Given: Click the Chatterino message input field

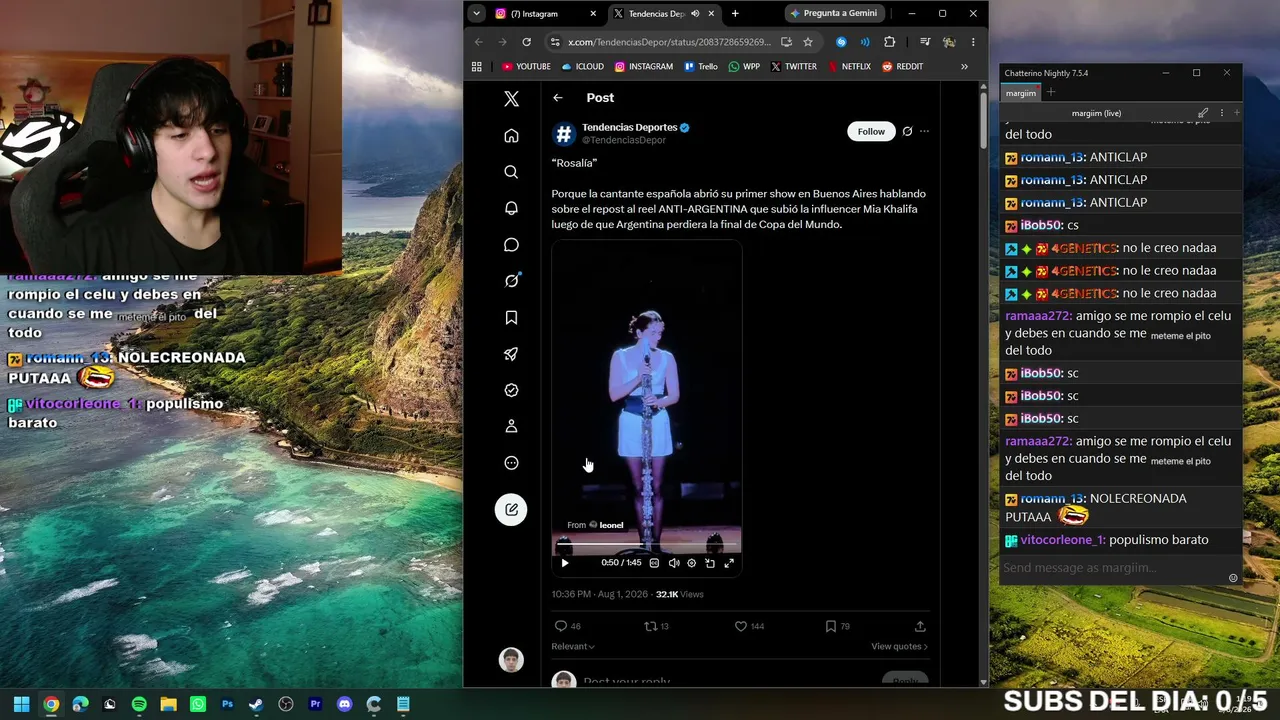Looking at the screenshot, I should [x=1113, y=568].
